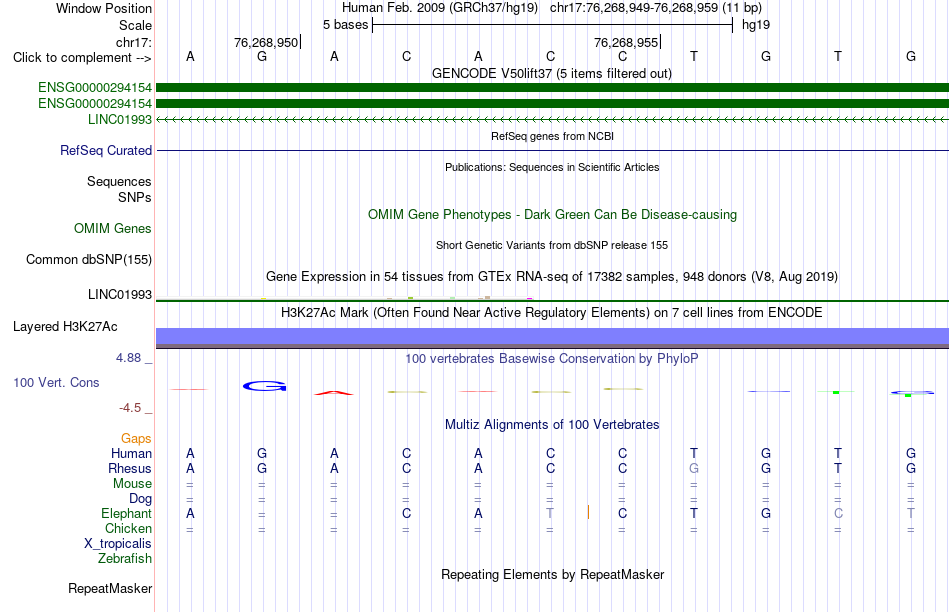This screenshot has height=612, width=950.
Task: Open the 'Common dbSNP(155)' track label
Action: (x=89, y=259)
